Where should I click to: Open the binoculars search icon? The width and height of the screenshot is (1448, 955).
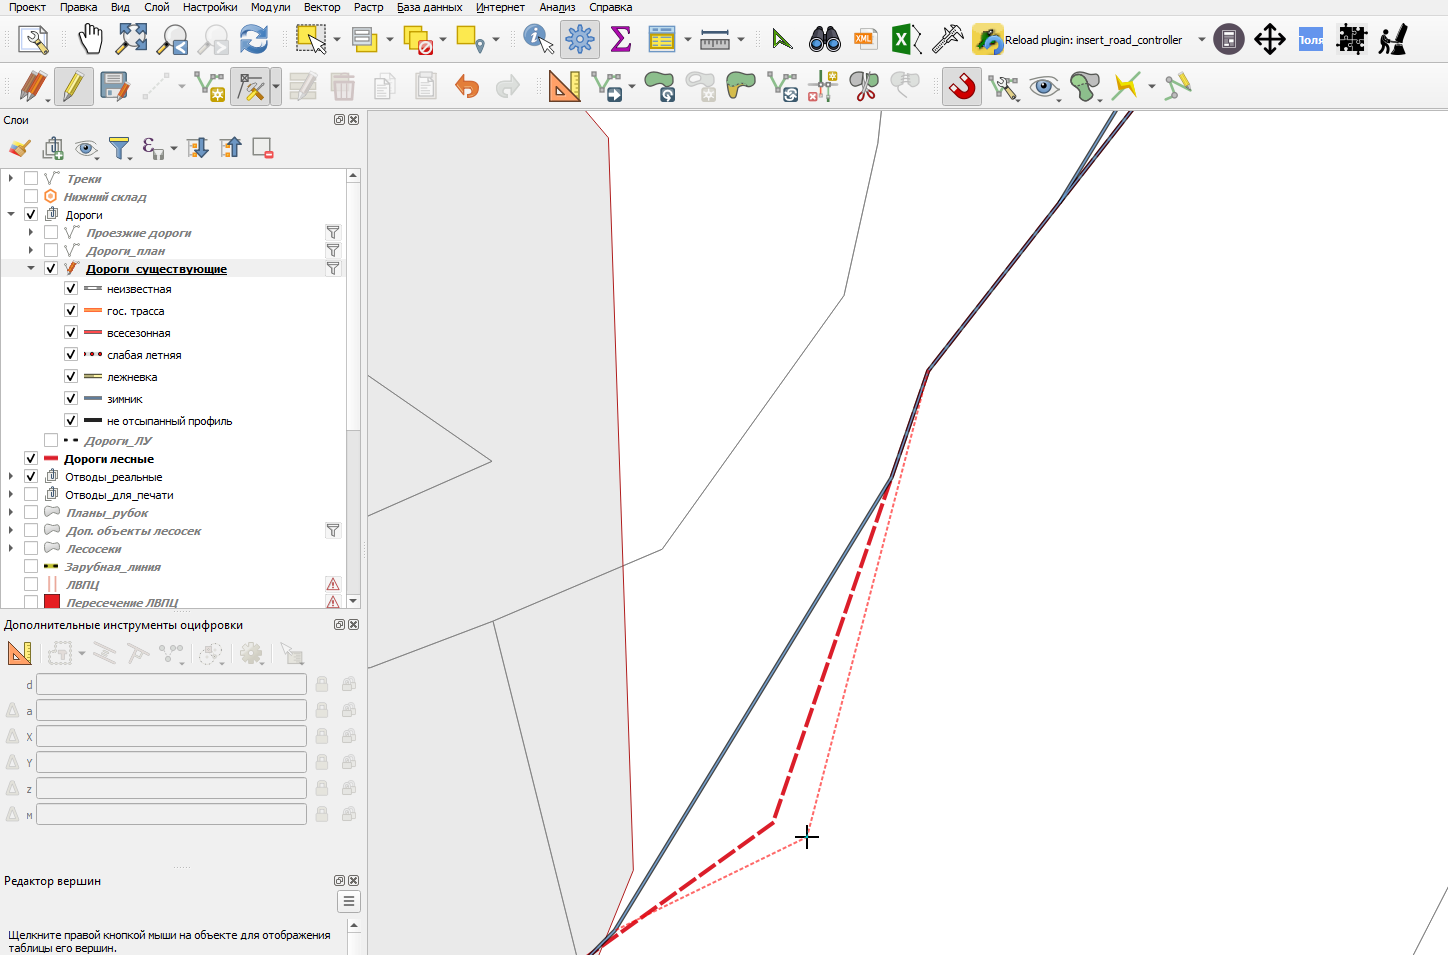(825, 40)
